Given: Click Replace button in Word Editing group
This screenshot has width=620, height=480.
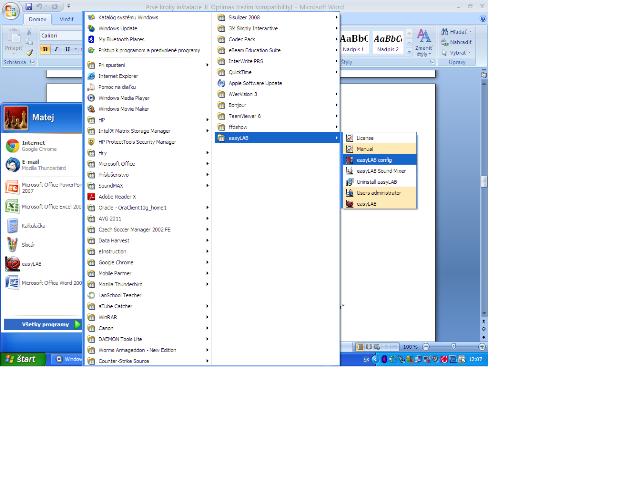Looking at the screenshot, I should 456,42.
